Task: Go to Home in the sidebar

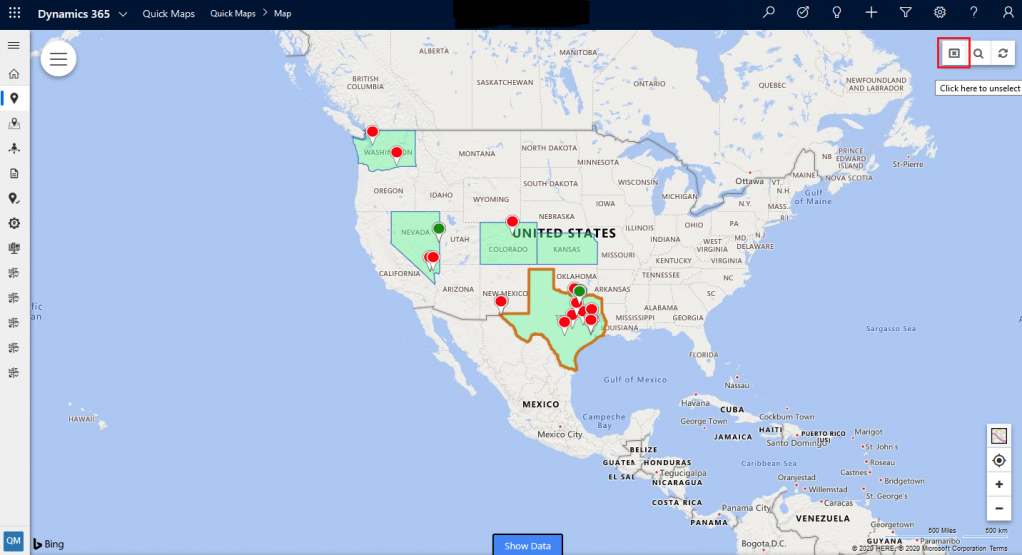Action: tap(14, 74)
